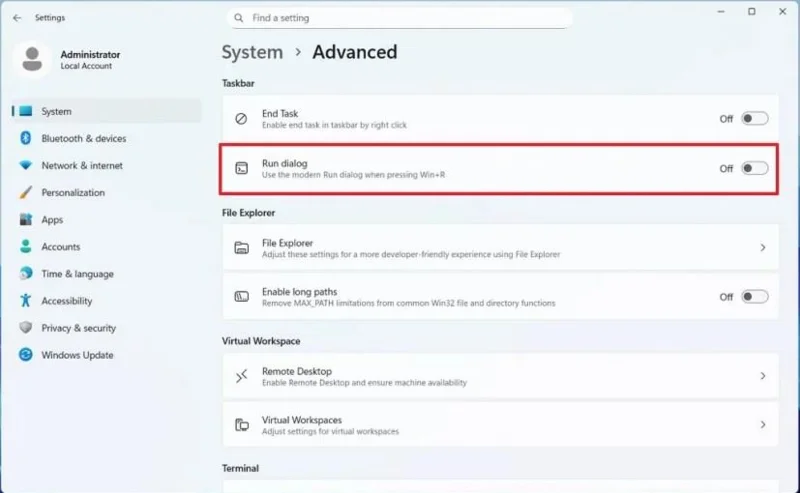This screenshot has width=800, height=493.
Task: Click the Virtual Workspaces icon
Action: (x=241, y=425)
